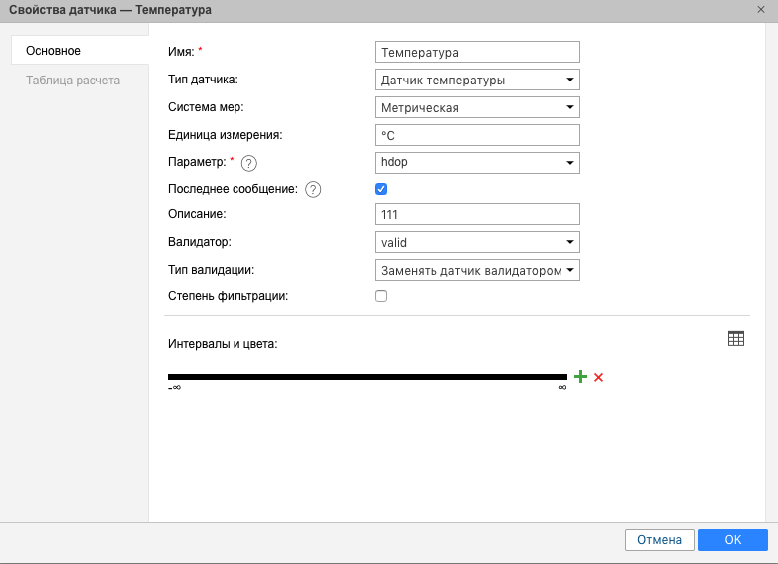Click the Имя input field

(477, 53)
